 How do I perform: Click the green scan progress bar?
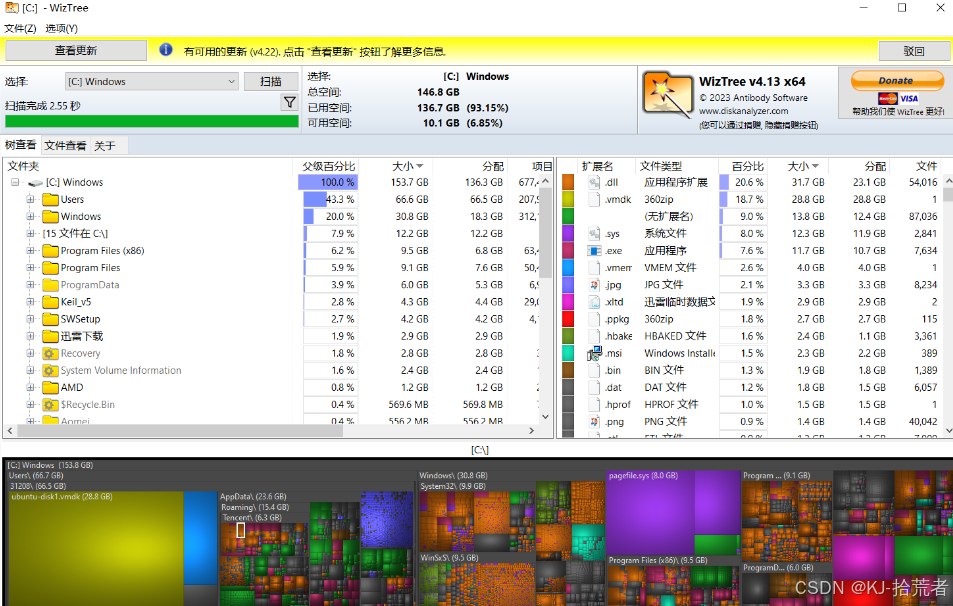(152, 121)
